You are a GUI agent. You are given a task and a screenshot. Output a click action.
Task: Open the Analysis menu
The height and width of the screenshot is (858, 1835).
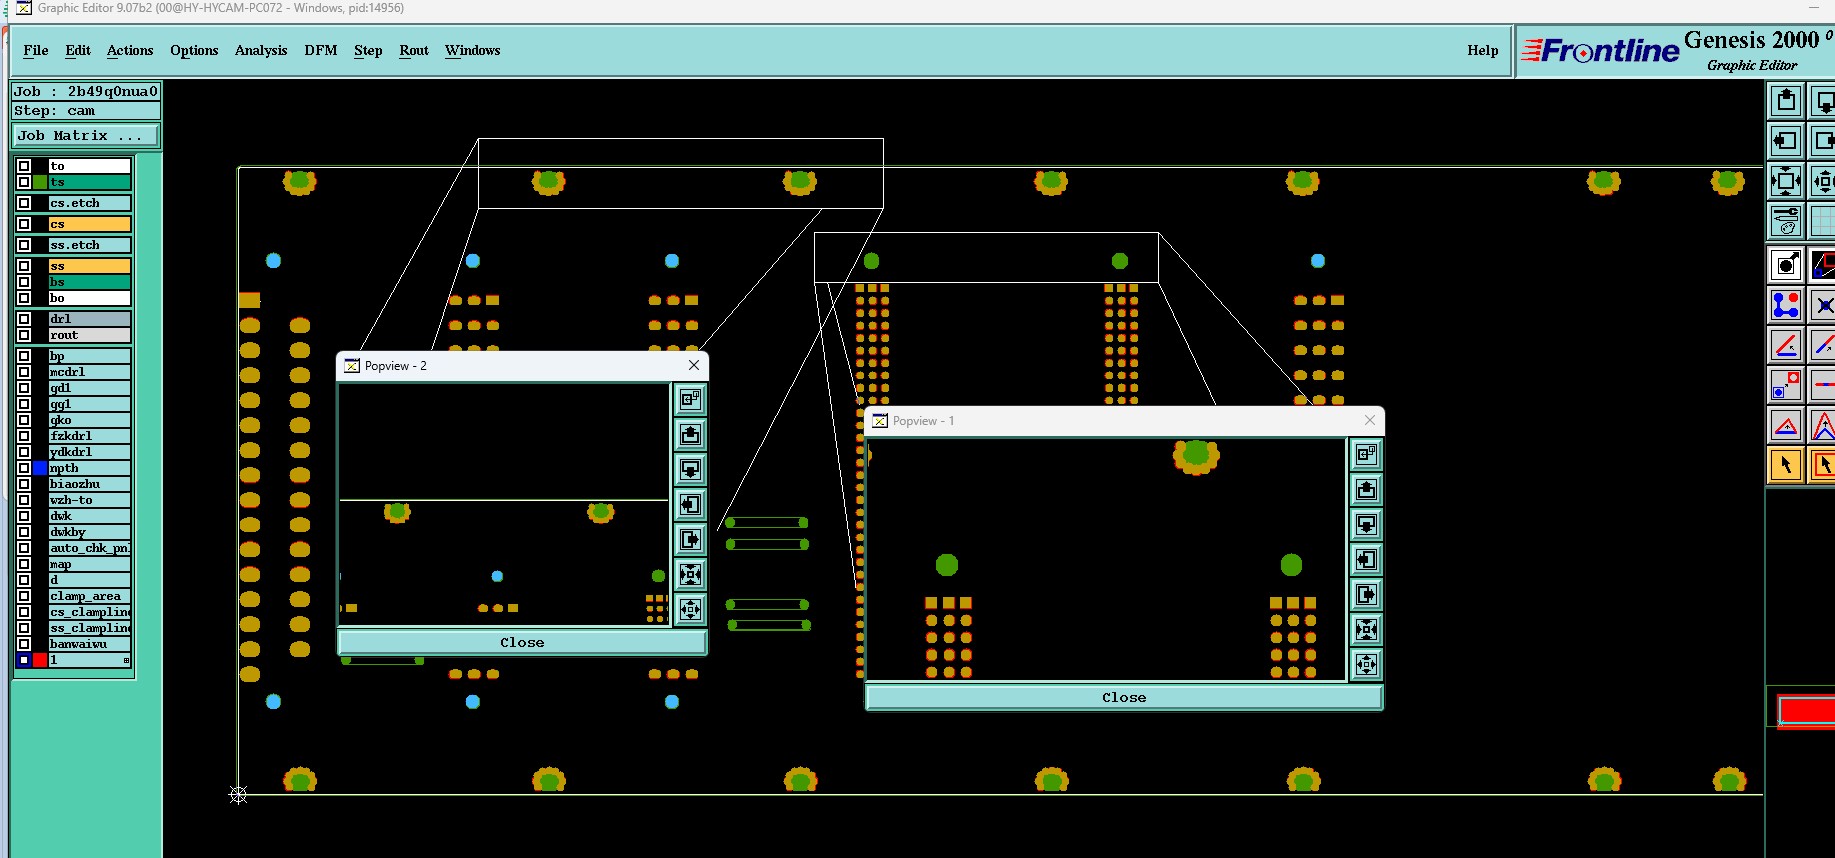261,50
